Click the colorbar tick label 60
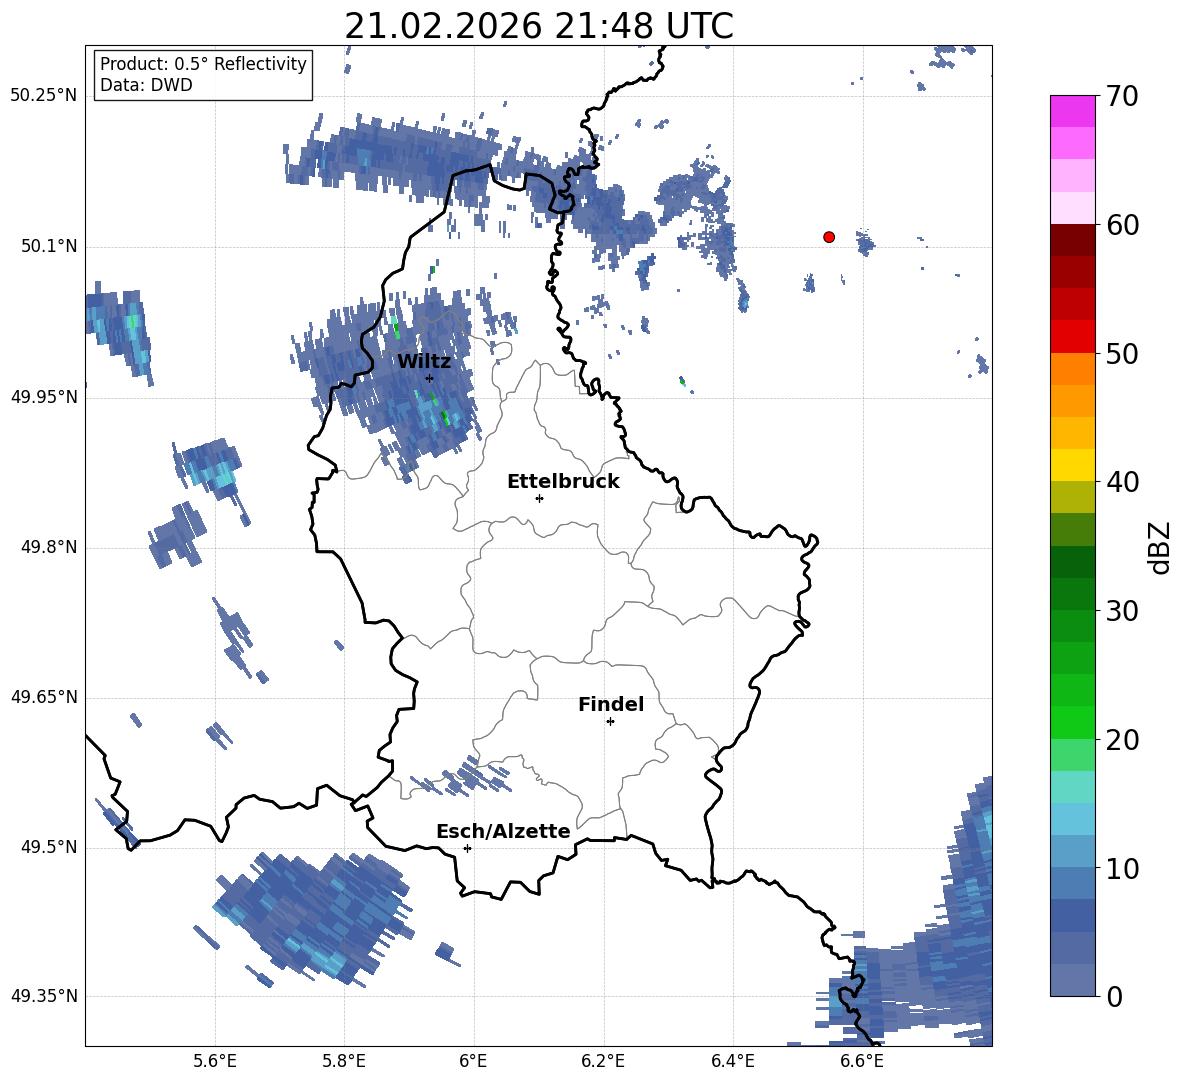The width and height of the screenshot is (1184, 1081). (1122, 225)
